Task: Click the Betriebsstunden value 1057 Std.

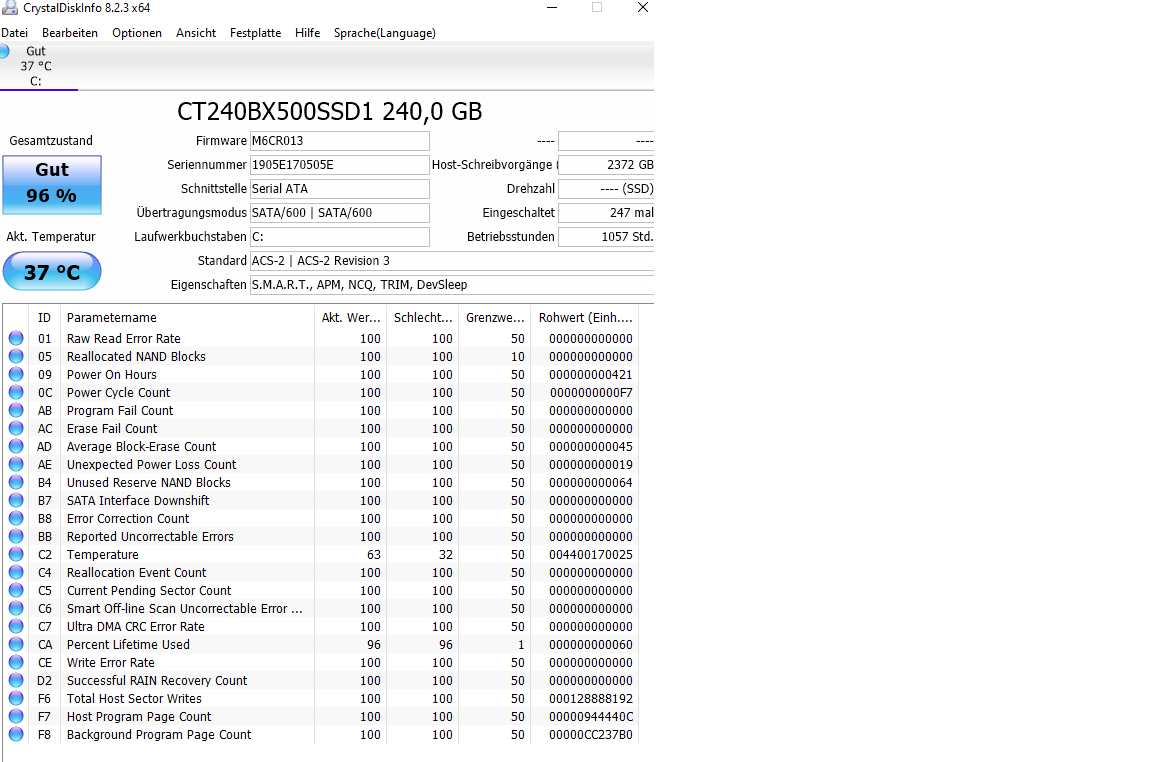Action: (x=606, y=237)
